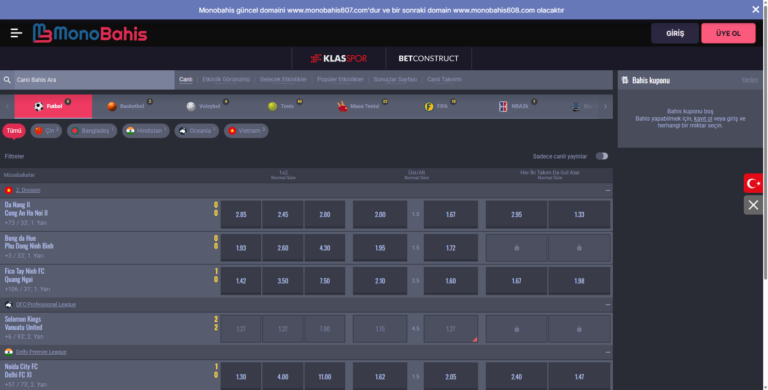This screenshot has width=768, height=390.
Task: Filter by Çin region chip
Action: point(46,131)
